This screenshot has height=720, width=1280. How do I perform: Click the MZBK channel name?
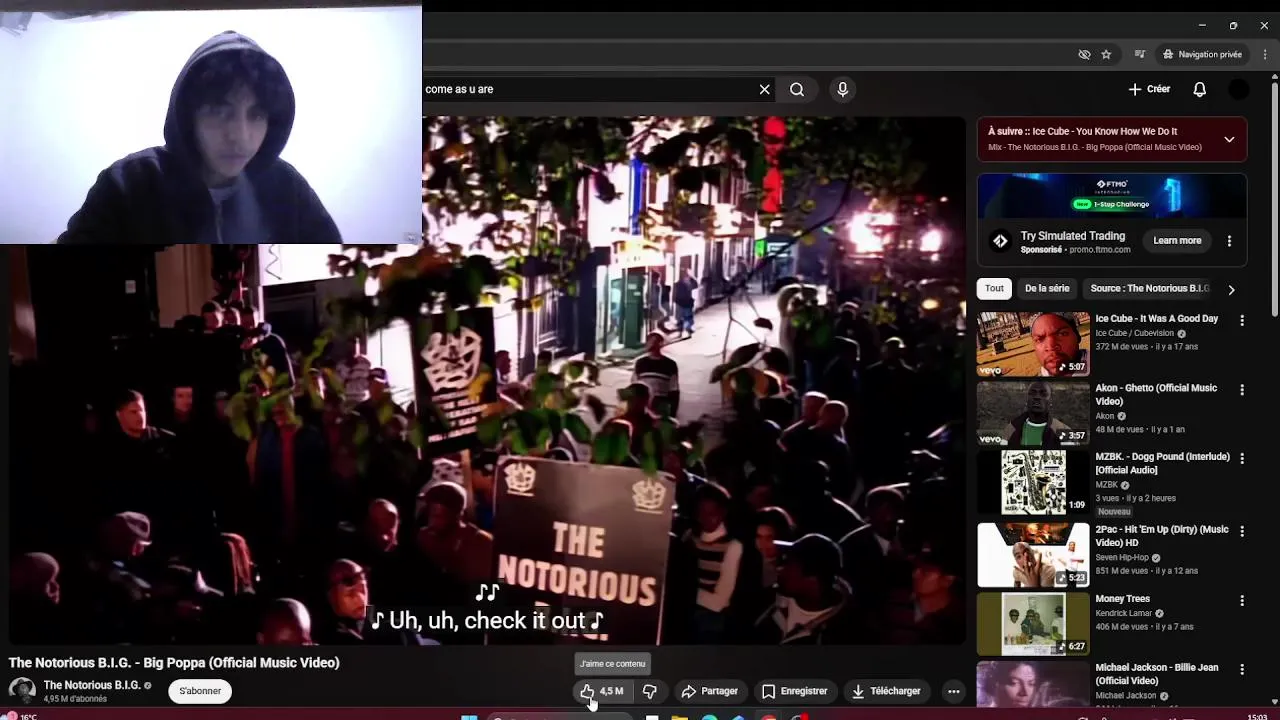(1105, 485)
